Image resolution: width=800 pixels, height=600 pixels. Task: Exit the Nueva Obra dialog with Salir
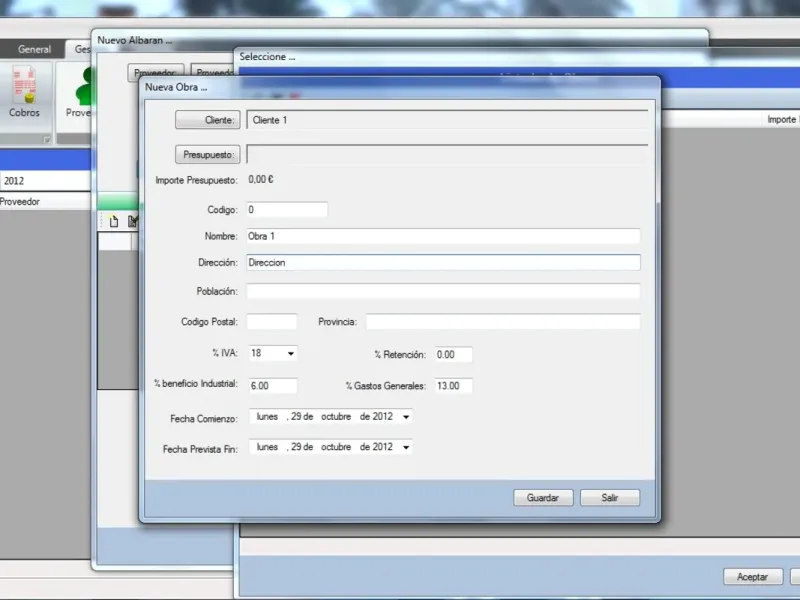[610, 497]
